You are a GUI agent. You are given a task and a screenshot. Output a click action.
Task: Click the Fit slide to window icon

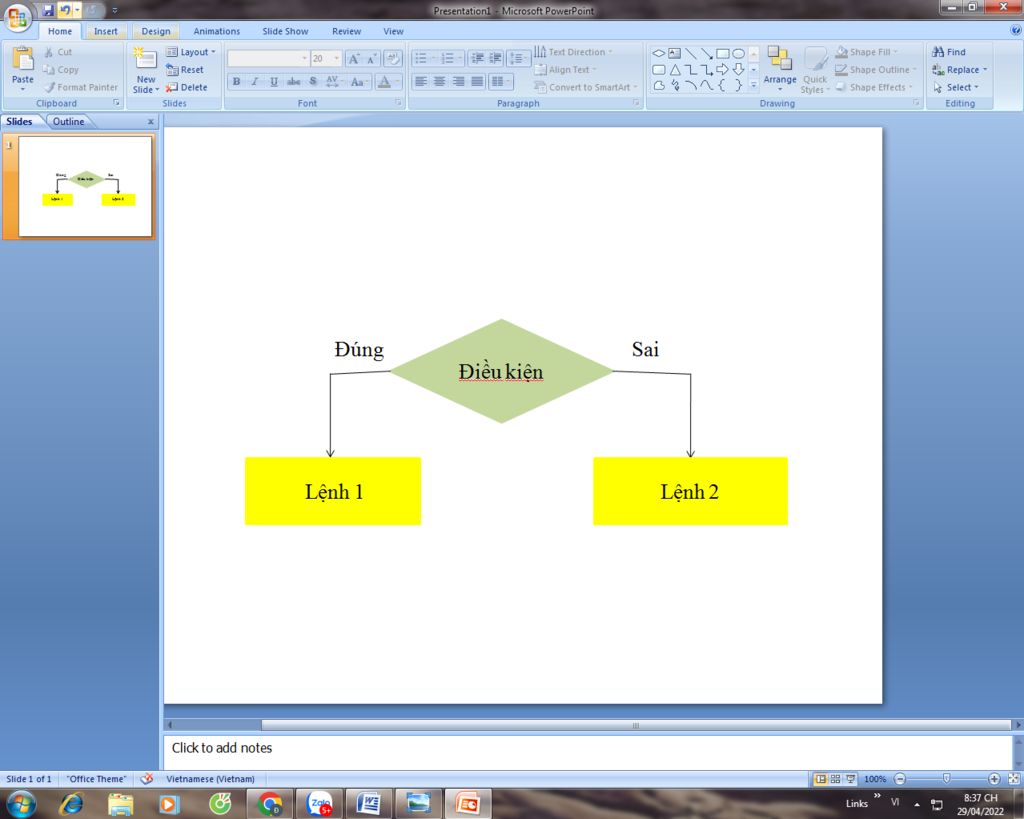(x=1014, y=779)
